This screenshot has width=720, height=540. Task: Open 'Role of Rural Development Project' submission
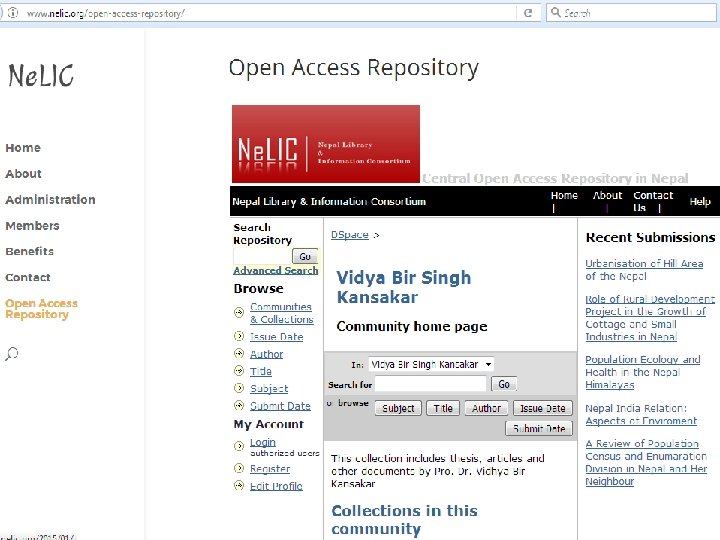click(650, 318)
